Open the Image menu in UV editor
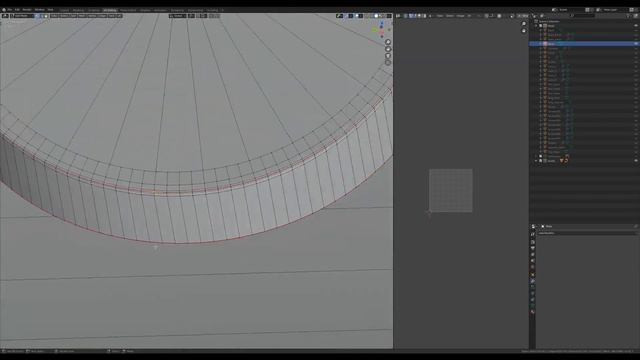 (460, 16)
